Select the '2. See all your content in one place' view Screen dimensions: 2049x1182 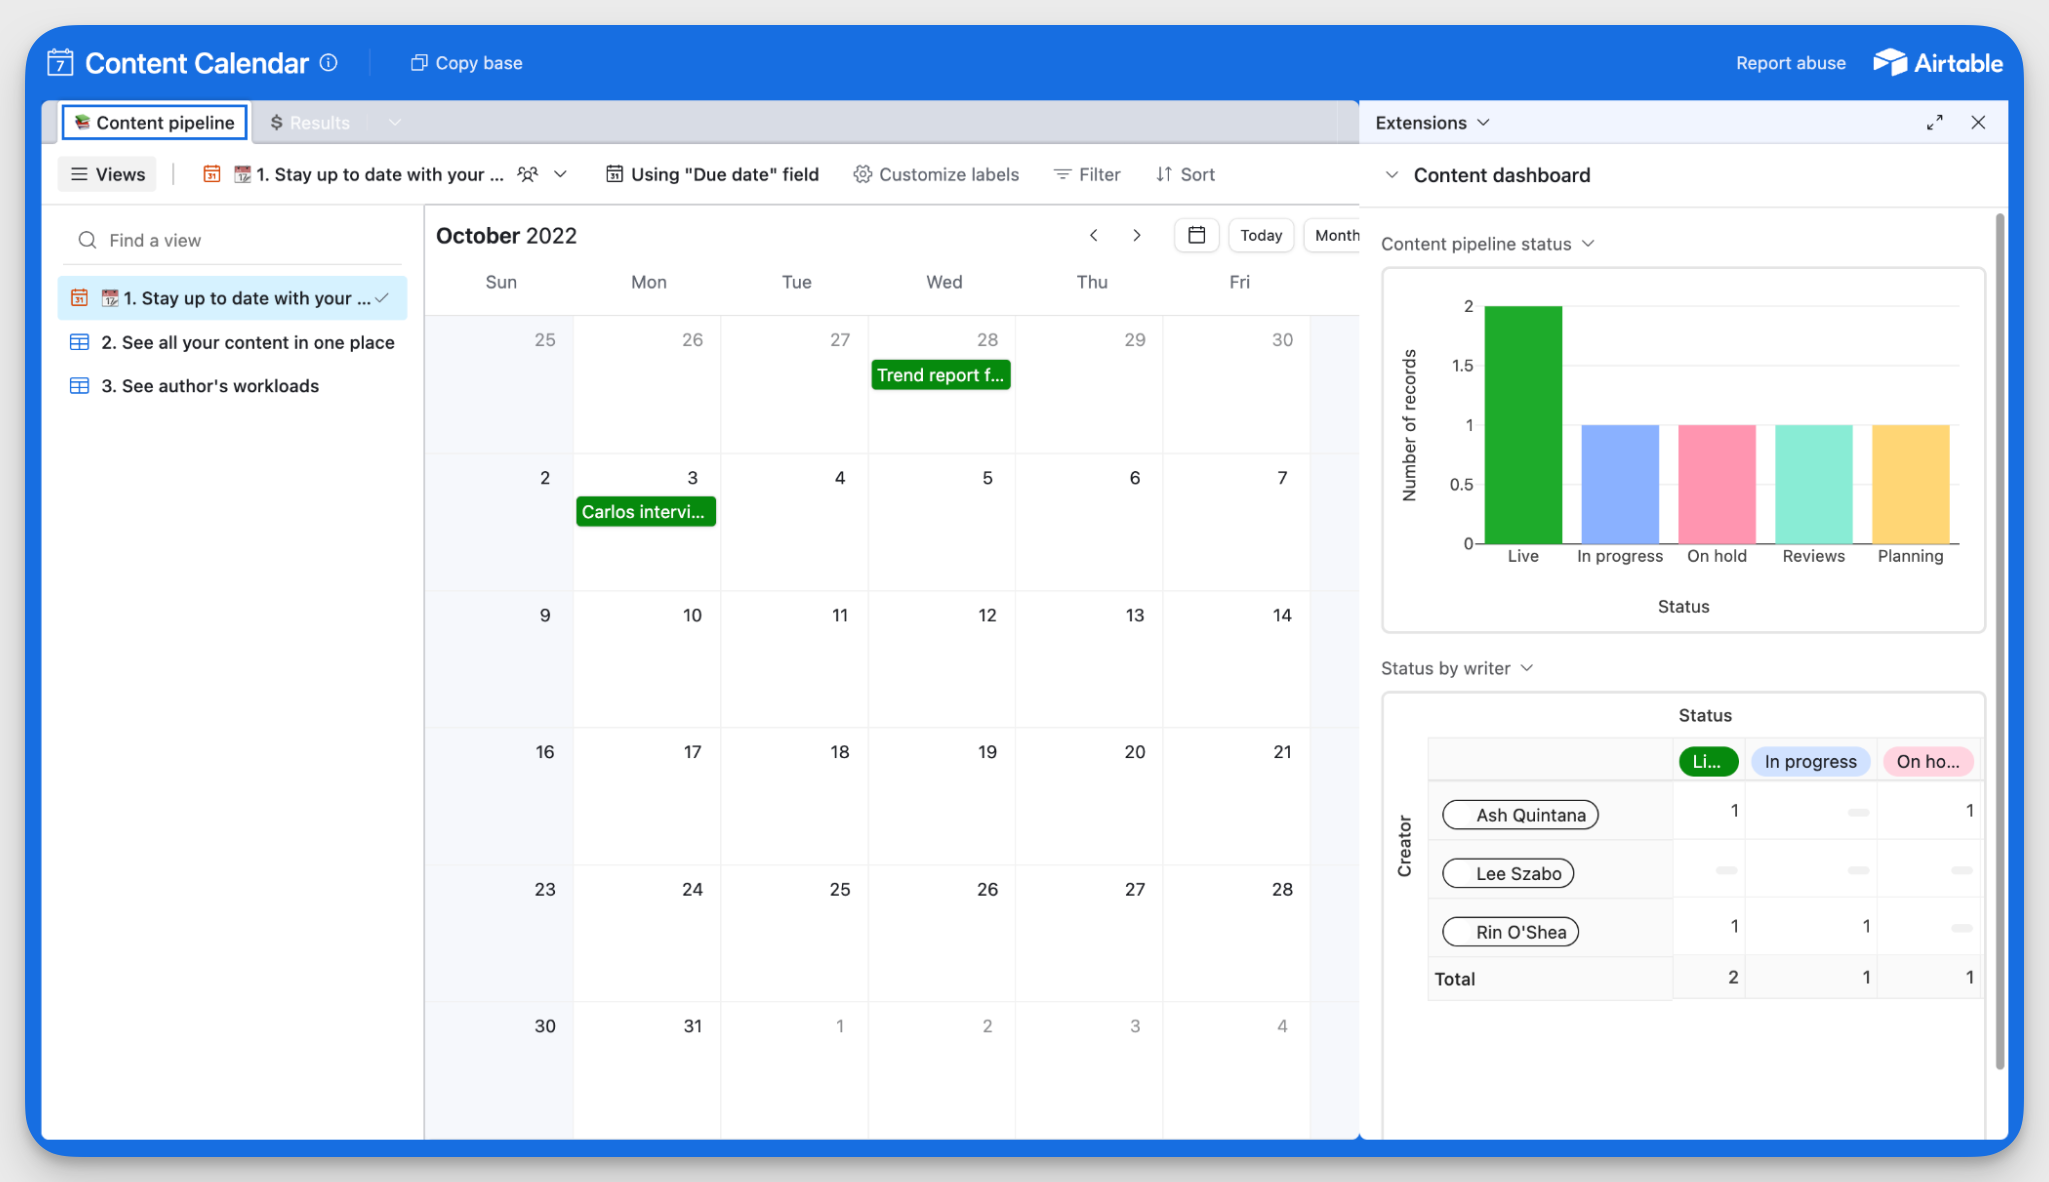pyautogui.click(x=248, y=342)
